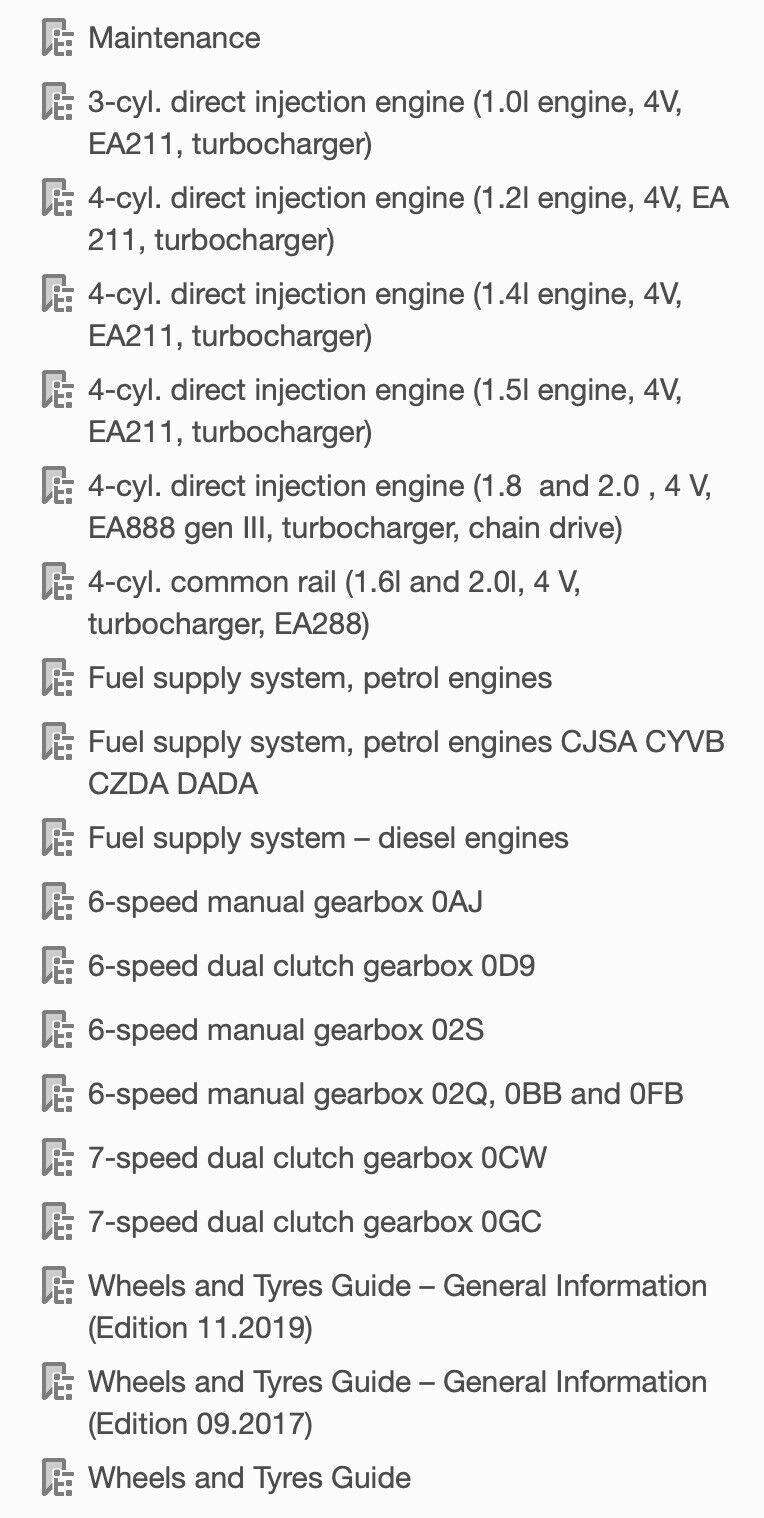The width and height of the screenshot is (764, 1518).
Task: Click icon next to 6-speed manual gearbox 0AJ
Action: 58,902
